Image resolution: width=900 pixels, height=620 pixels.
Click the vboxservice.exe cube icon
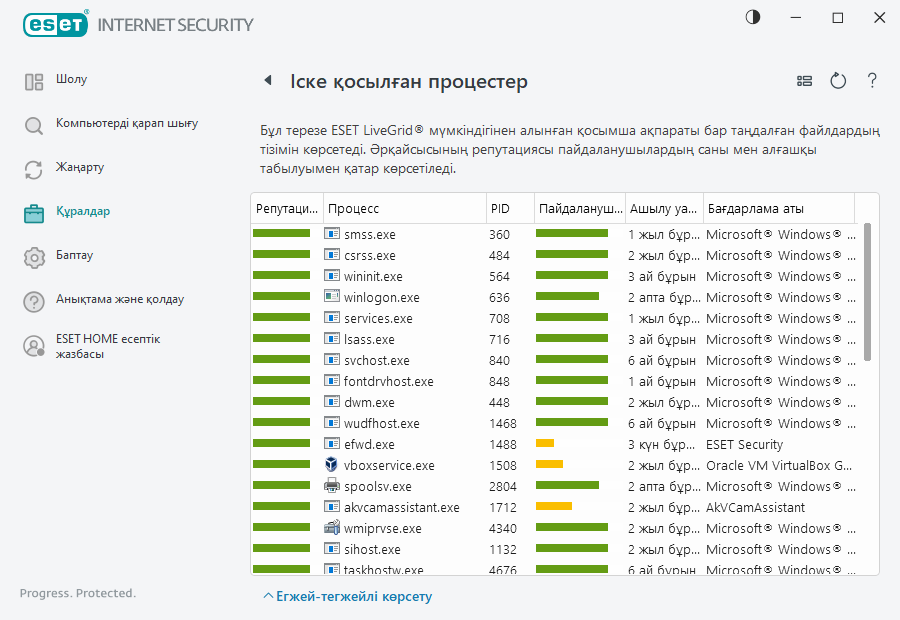[x=333, y=465]
